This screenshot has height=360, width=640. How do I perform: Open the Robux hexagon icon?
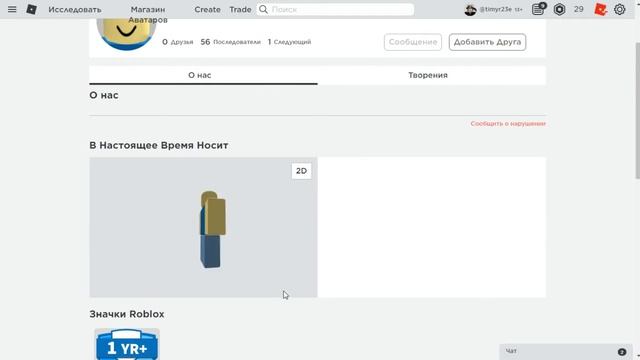click(x=559, y=9)
